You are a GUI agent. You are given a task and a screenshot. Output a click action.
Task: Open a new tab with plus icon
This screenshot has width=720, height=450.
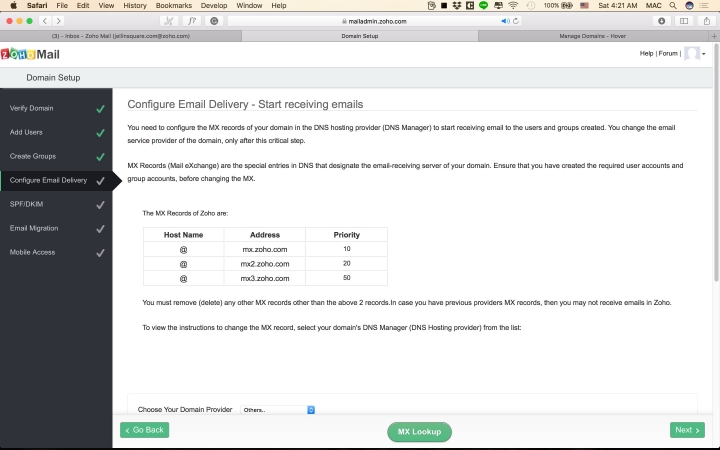click(x=714, y=36)
